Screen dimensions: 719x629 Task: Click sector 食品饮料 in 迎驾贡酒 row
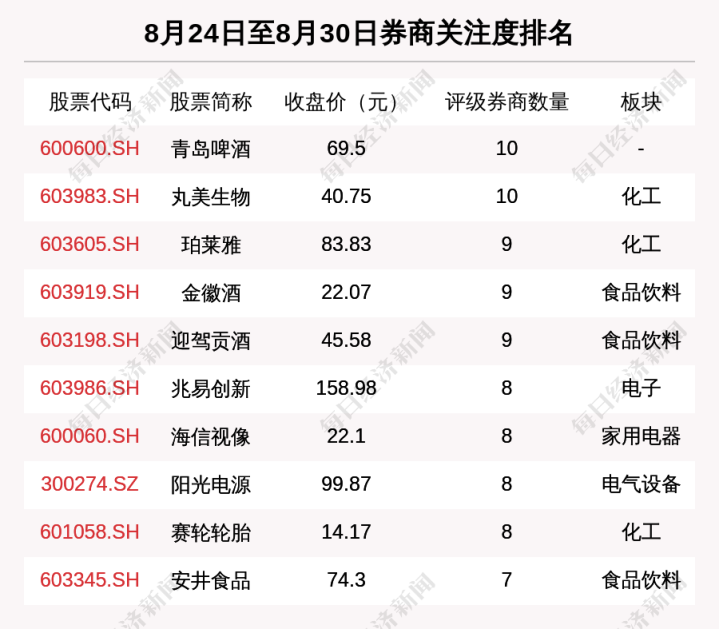pyautogui.click(x=641, y=340)
